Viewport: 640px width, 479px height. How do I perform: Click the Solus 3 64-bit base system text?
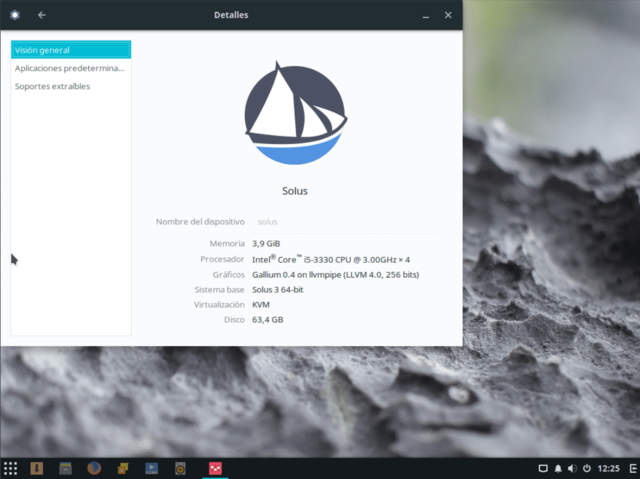pyautogui.click(x=278, y=290)
